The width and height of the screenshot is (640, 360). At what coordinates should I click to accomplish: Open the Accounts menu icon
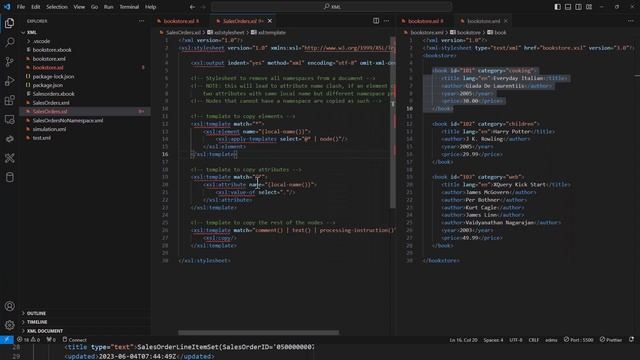point(9,306)
